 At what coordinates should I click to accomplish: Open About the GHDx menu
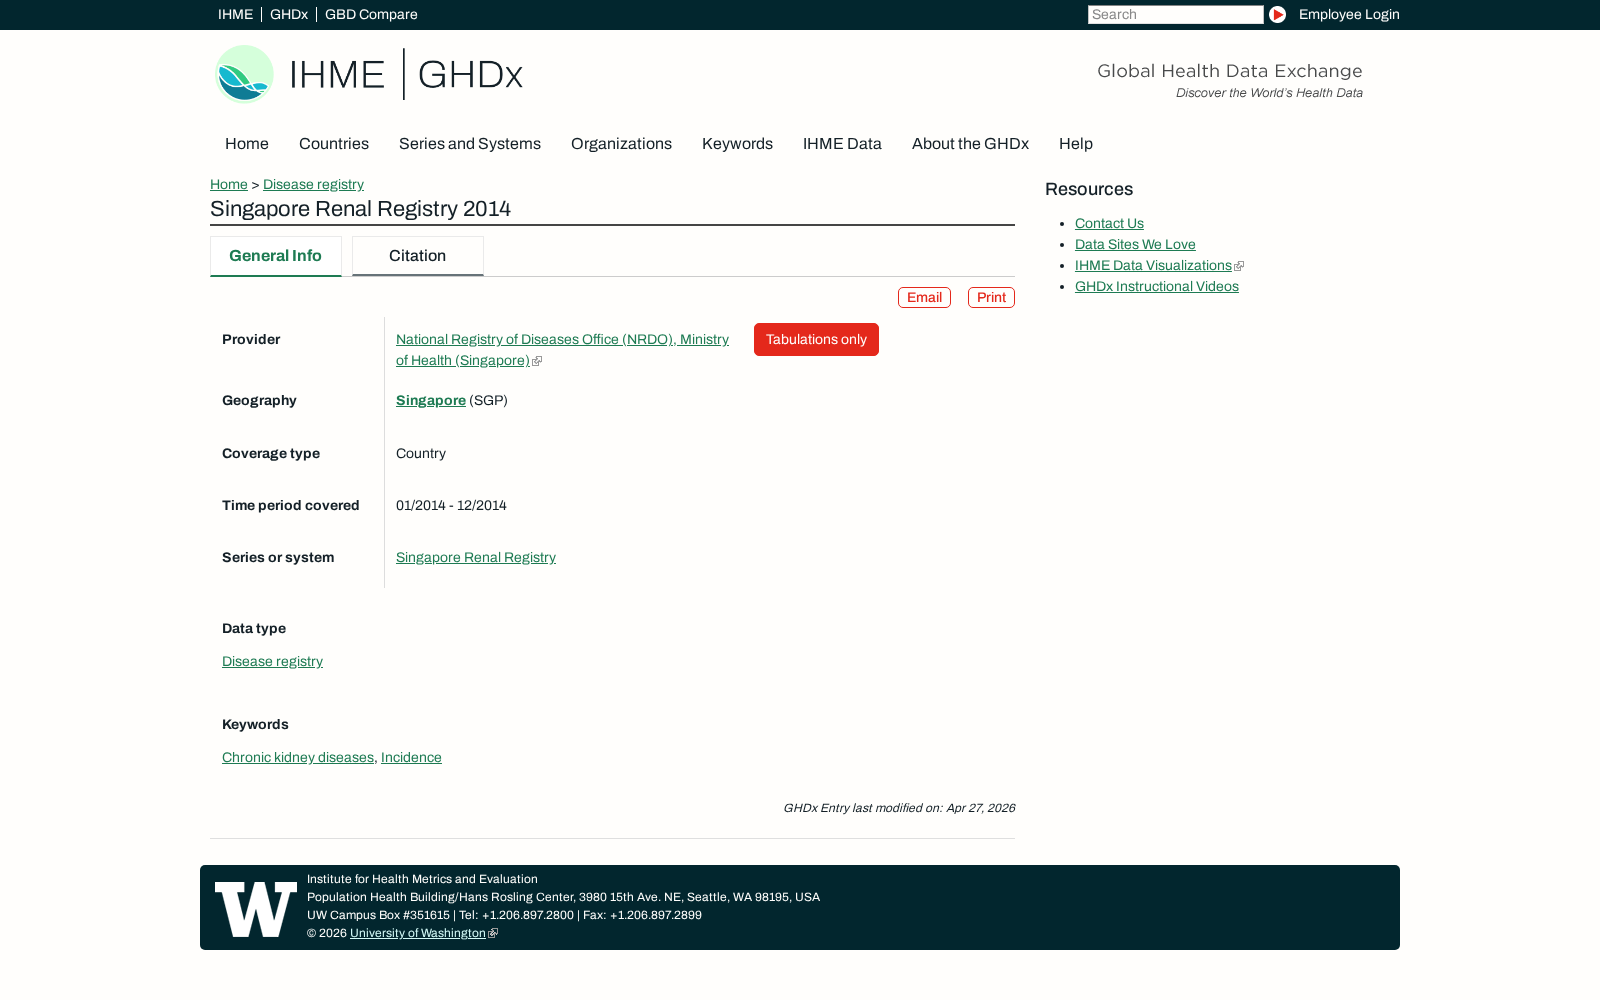click(970, 144)
